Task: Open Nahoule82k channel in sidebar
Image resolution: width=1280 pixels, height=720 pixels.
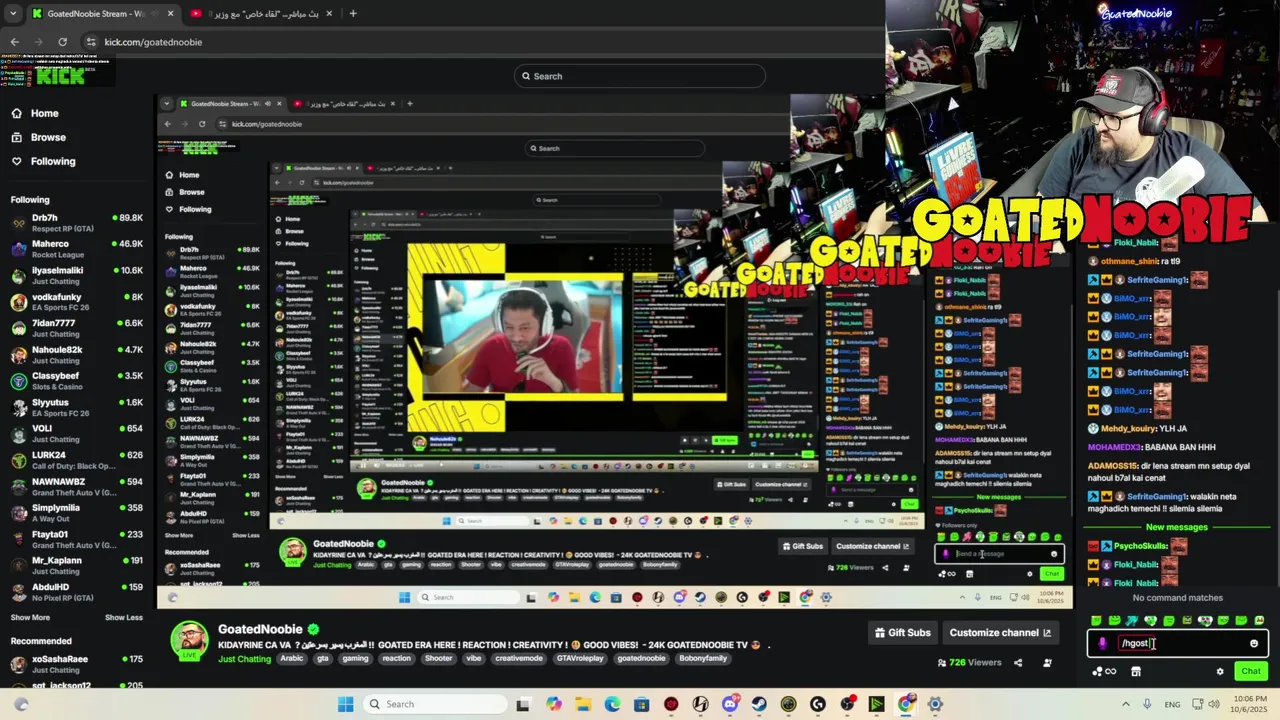Action: click(77, 354)
